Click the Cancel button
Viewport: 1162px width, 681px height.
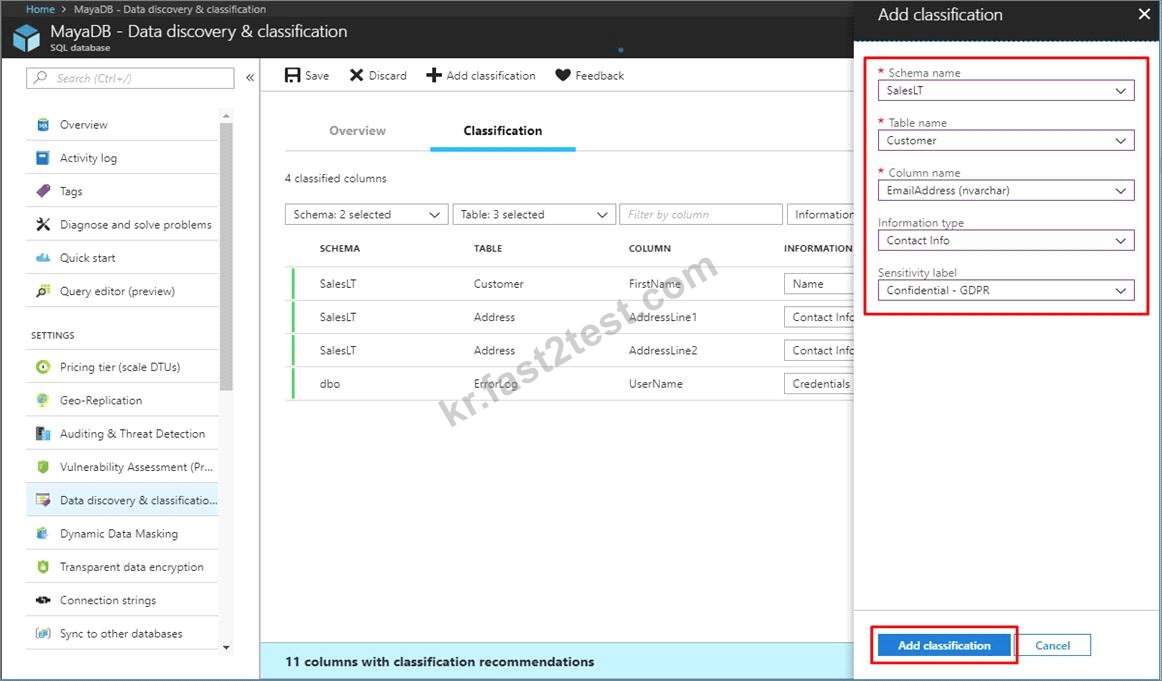point(1052,645)
